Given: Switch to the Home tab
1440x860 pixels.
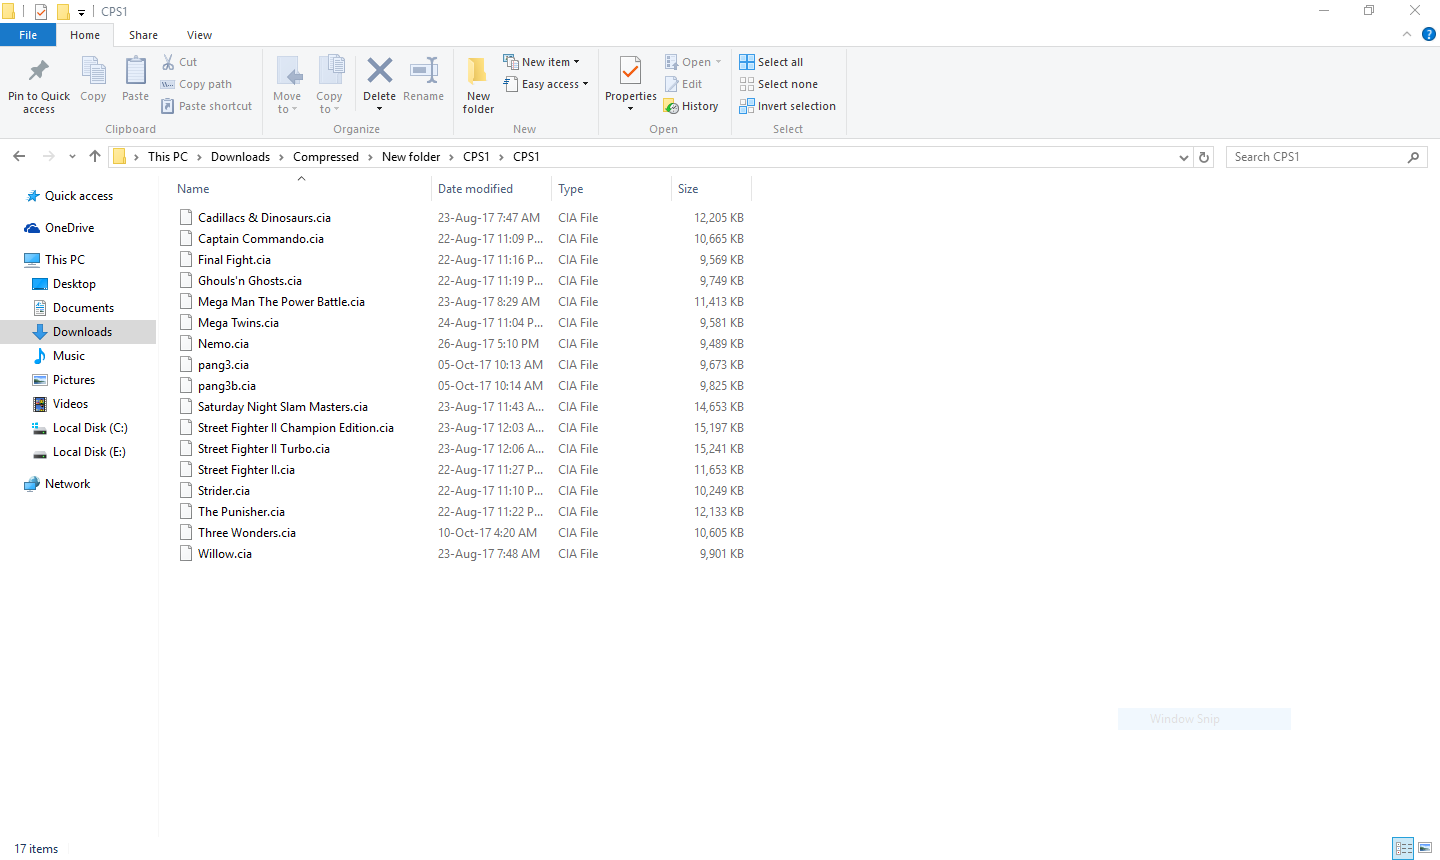Looking at the screenshot, I should point(85,35).
